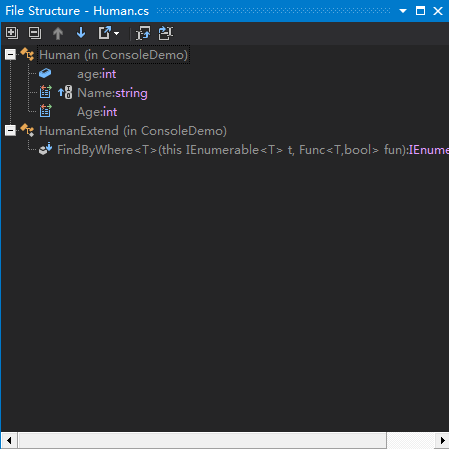Click the interface implementation icon beside Name
Screen dimensions: 449x449
coord(65,92)
